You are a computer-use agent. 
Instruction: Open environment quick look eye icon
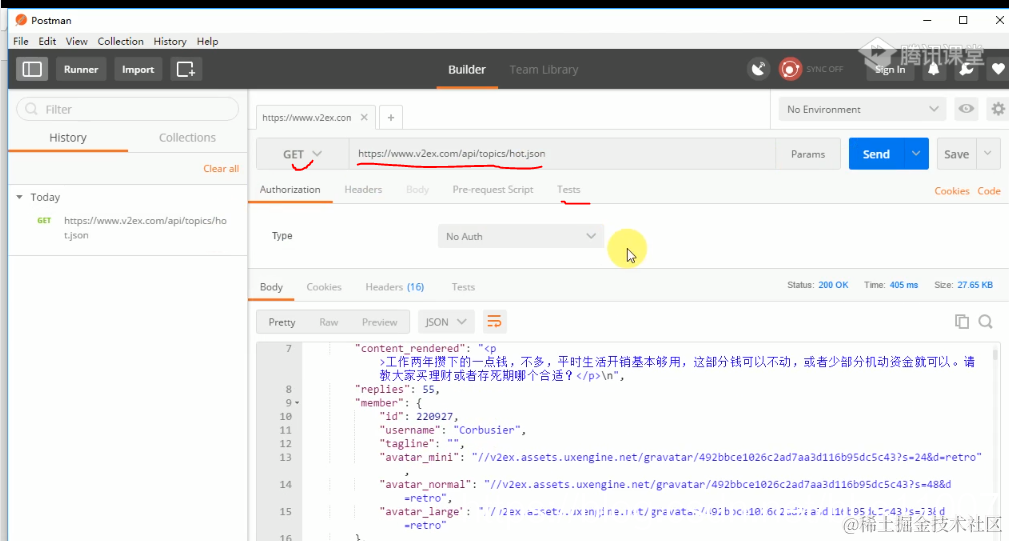pos(966,109)
